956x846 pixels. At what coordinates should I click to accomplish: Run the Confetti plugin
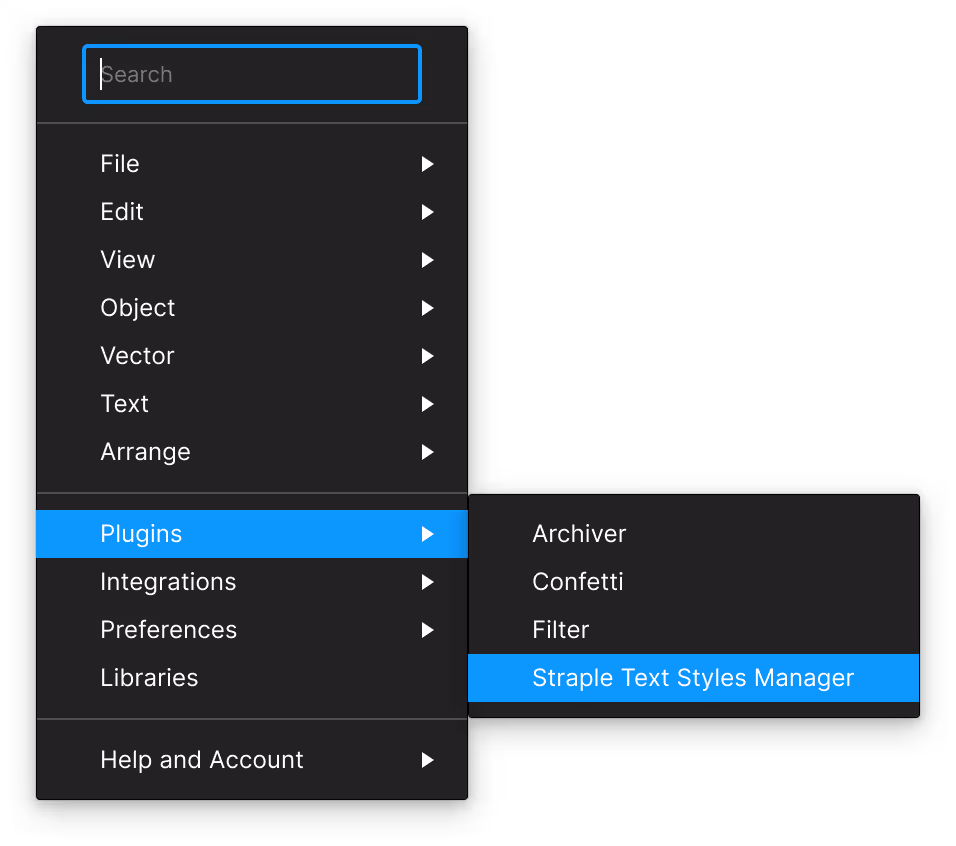click(x=694, y=582)
